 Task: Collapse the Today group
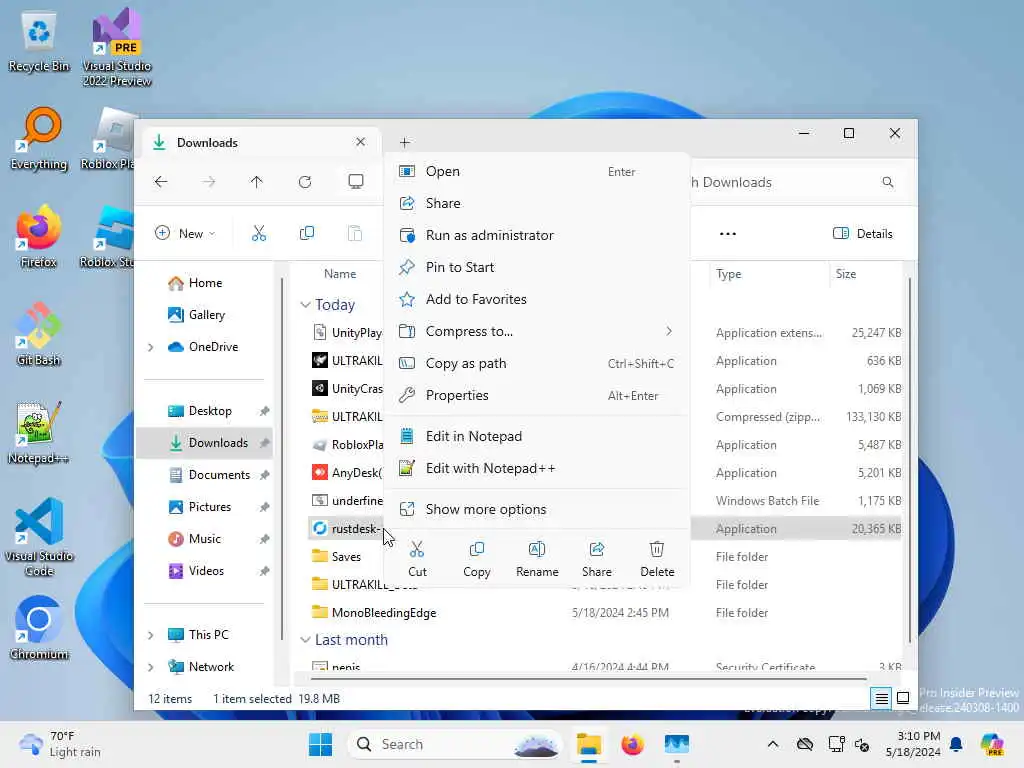pos(305,305)
